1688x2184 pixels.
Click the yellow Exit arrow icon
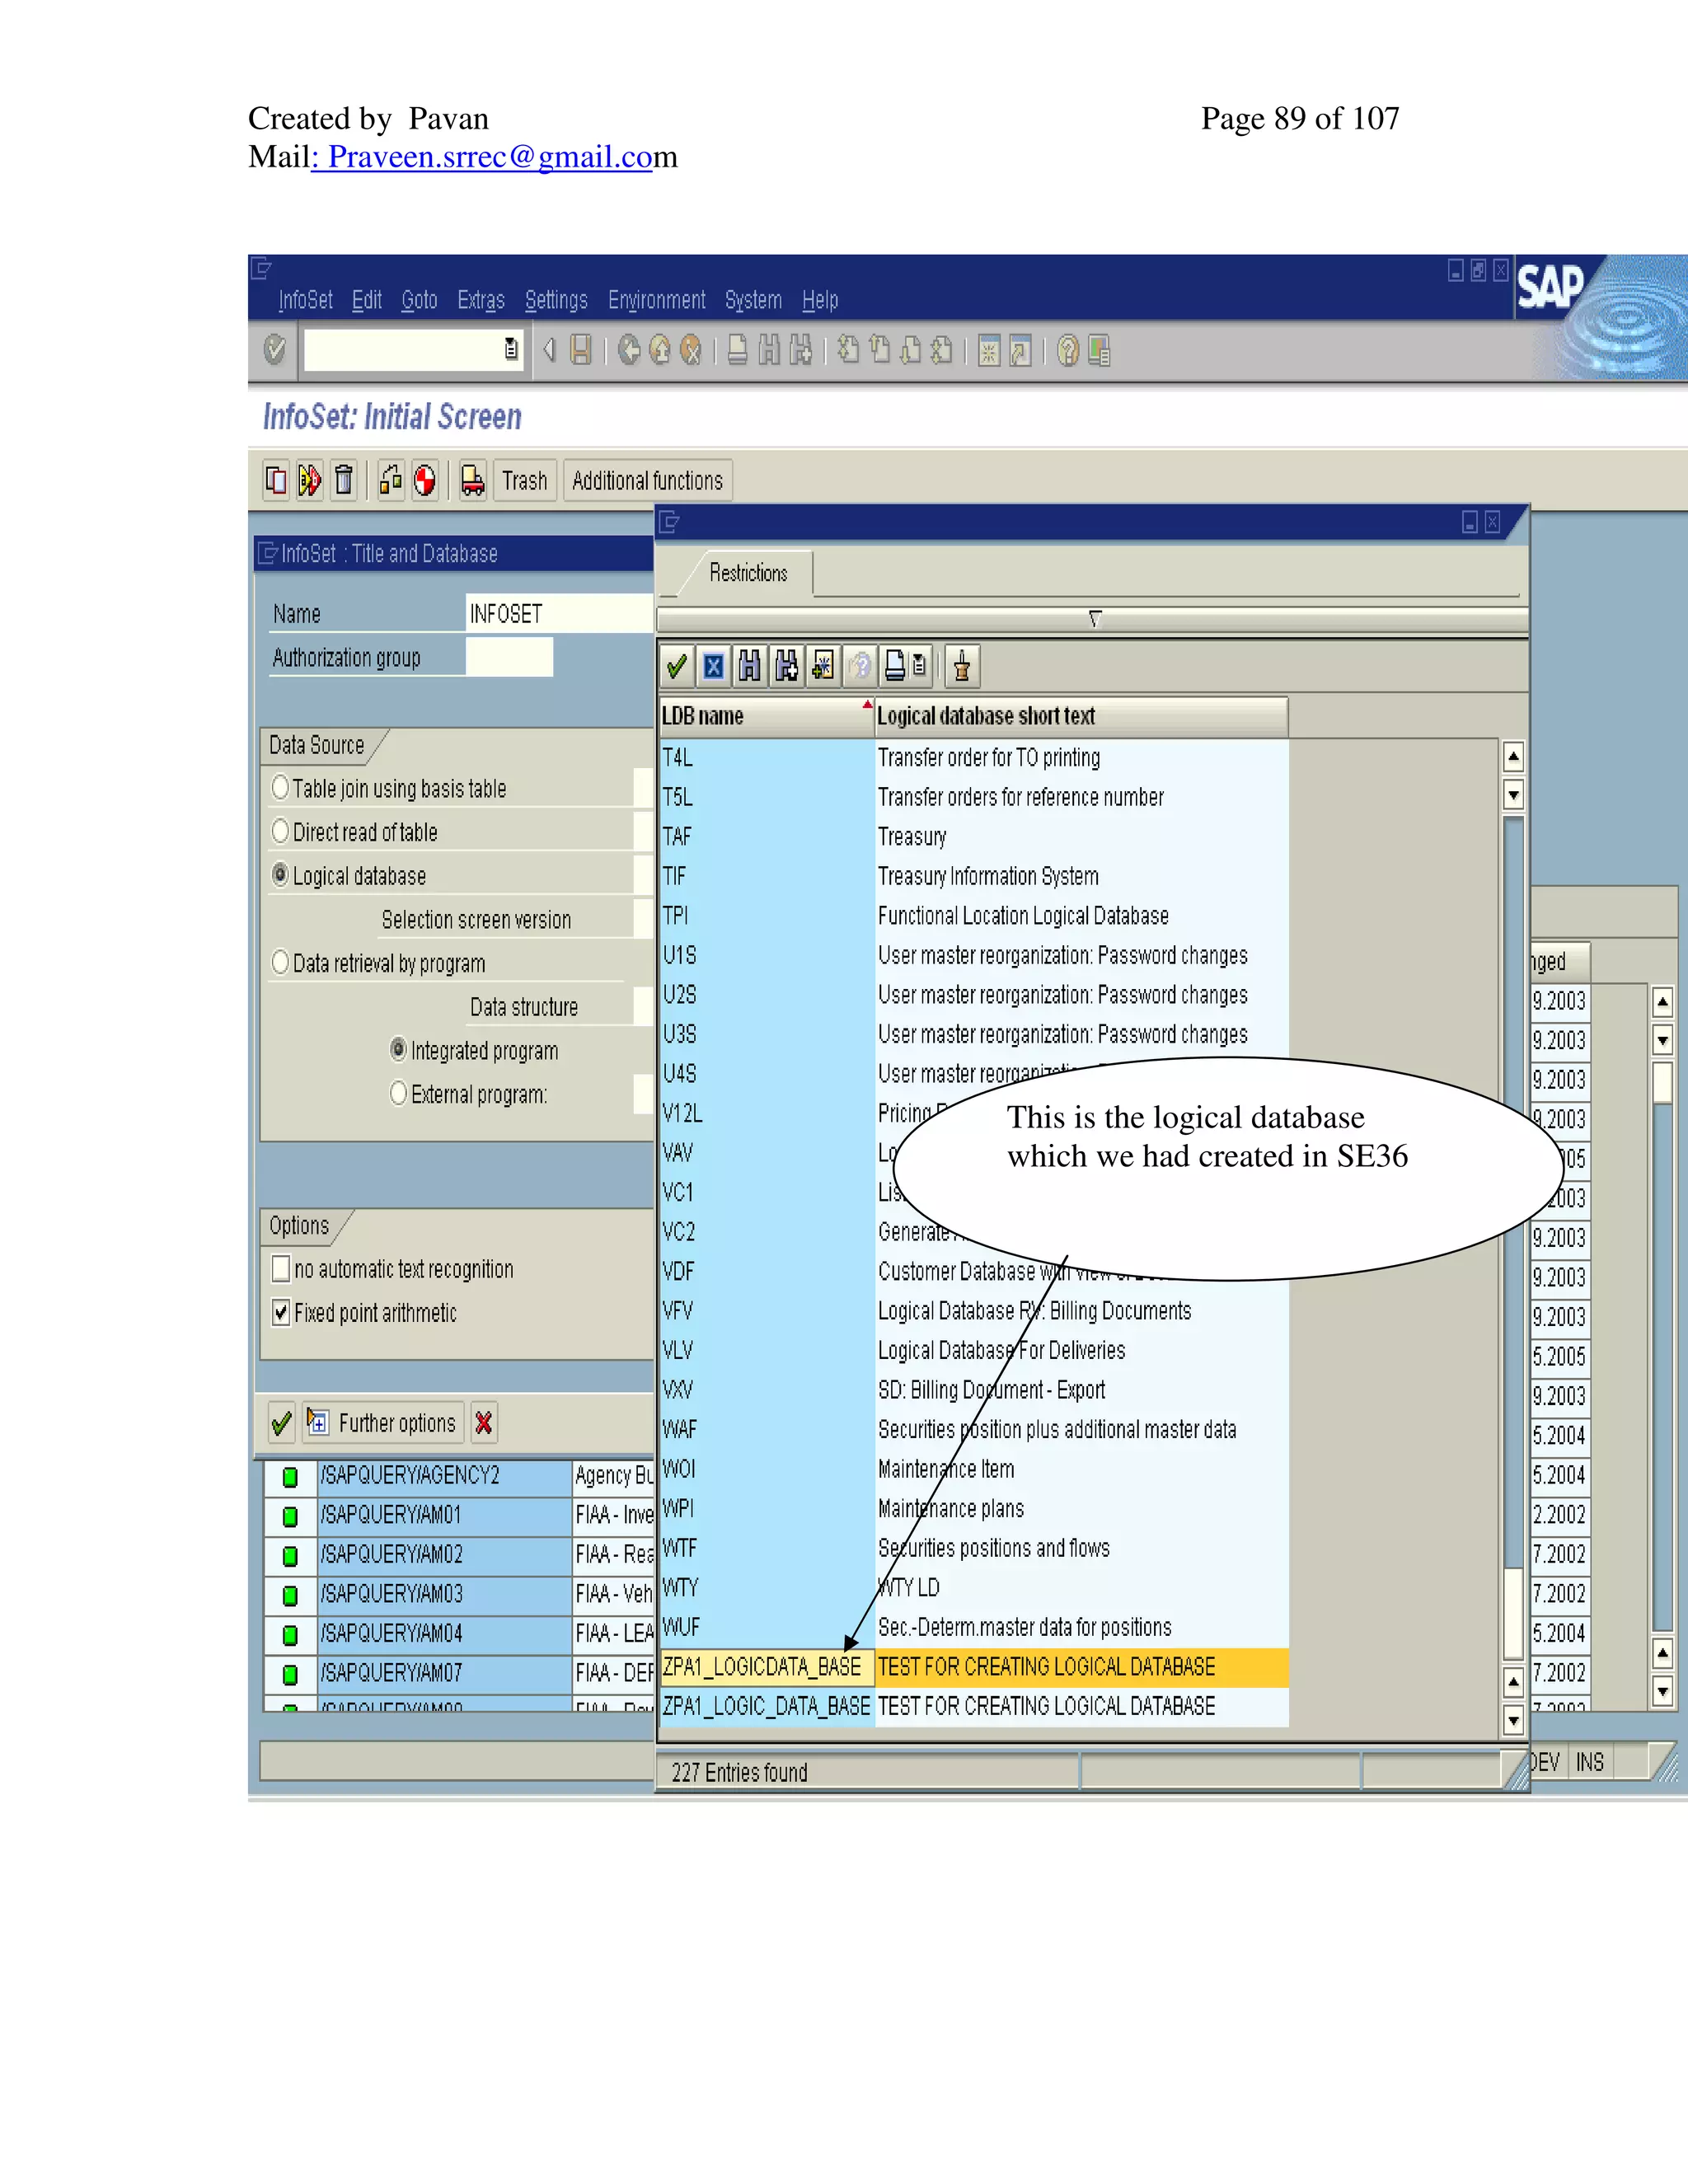click(x=660, y=350)
